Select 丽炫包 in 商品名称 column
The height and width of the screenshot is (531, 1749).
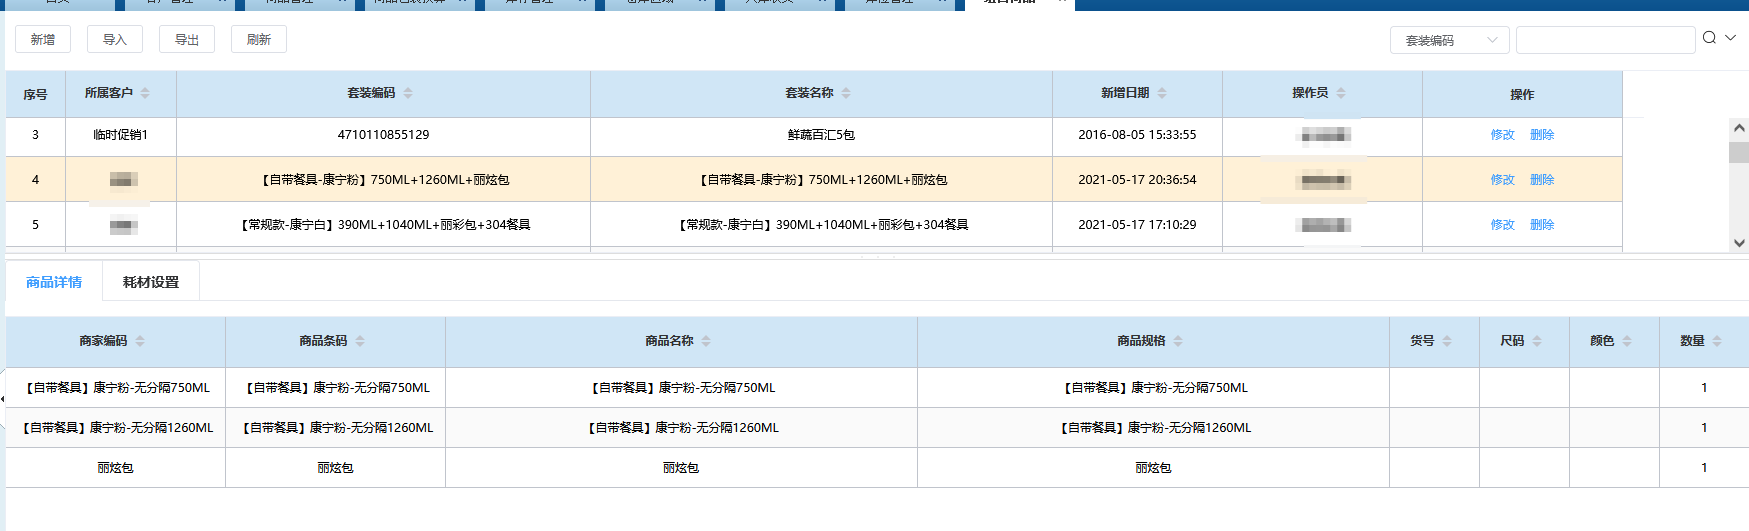681,468
